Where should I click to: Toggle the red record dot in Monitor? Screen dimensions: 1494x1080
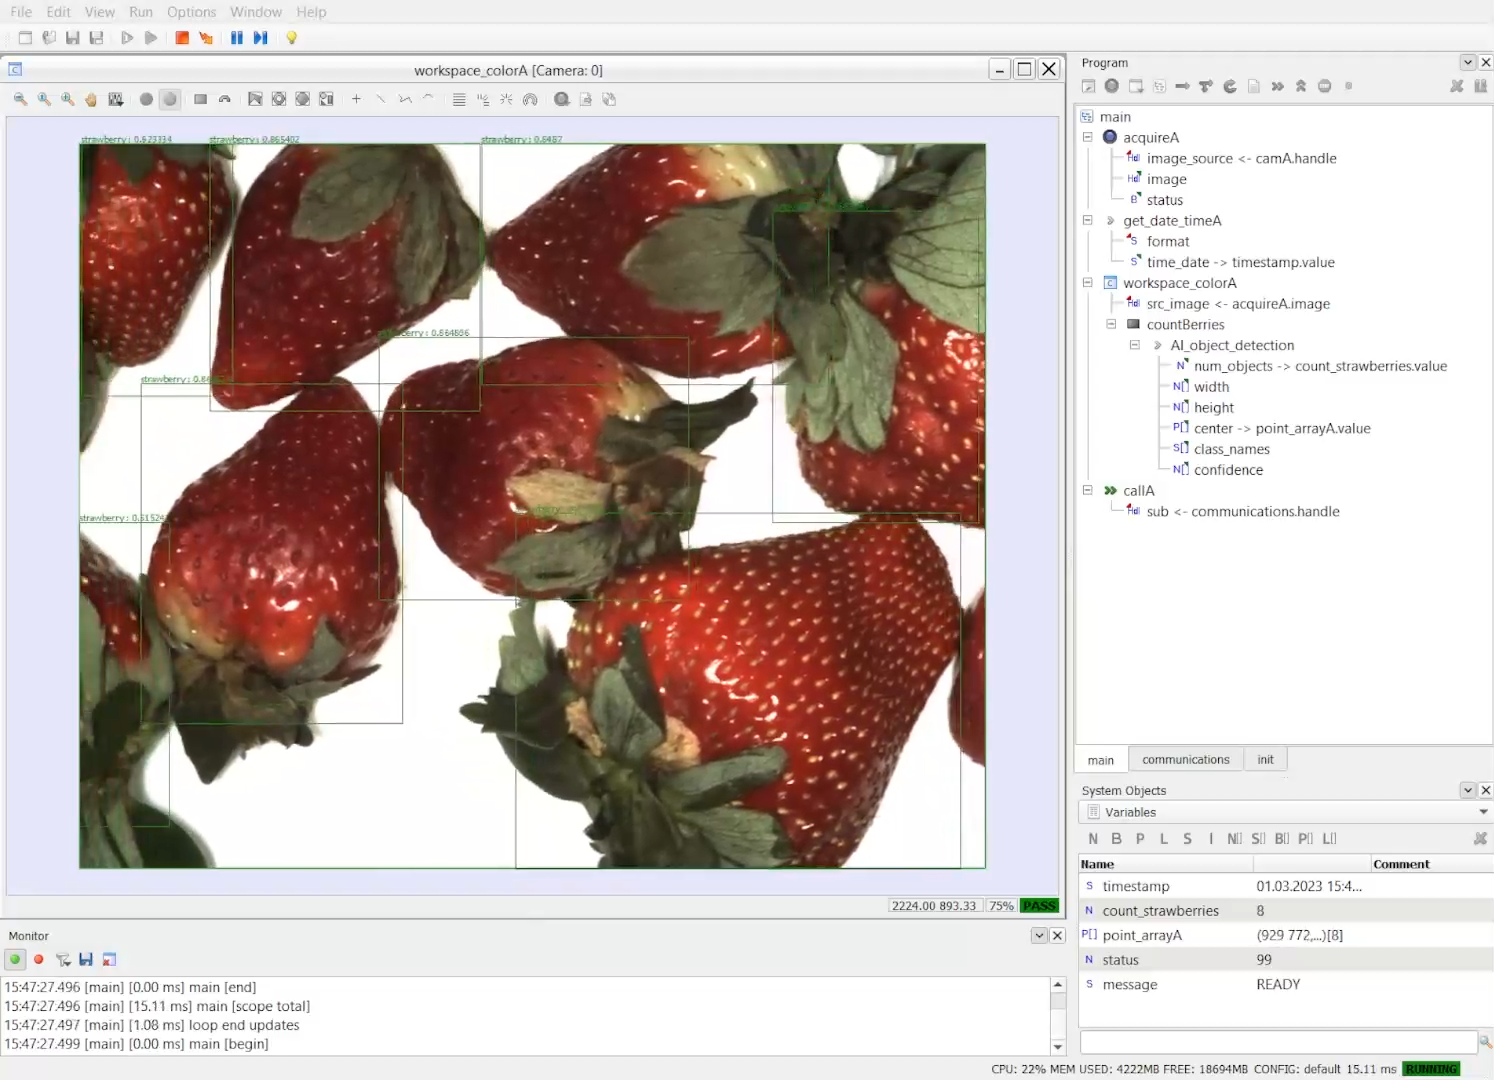[x=39, y=960]
